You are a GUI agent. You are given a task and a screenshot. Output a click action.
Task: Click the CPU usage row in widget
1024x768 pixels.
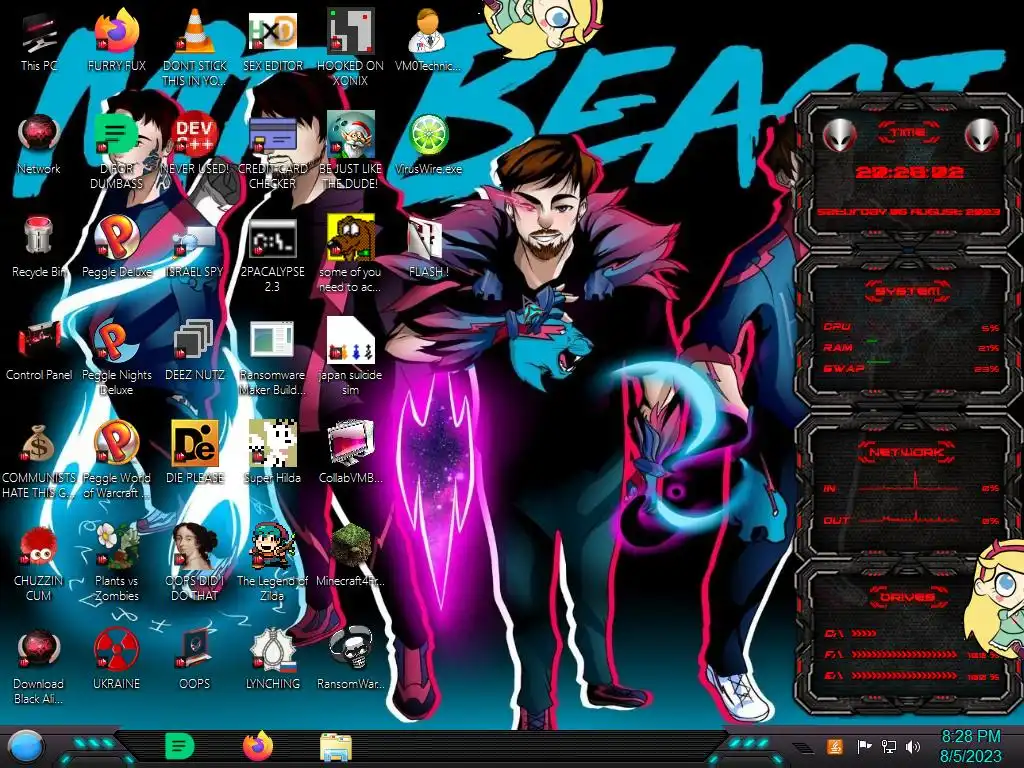point(910,327)
